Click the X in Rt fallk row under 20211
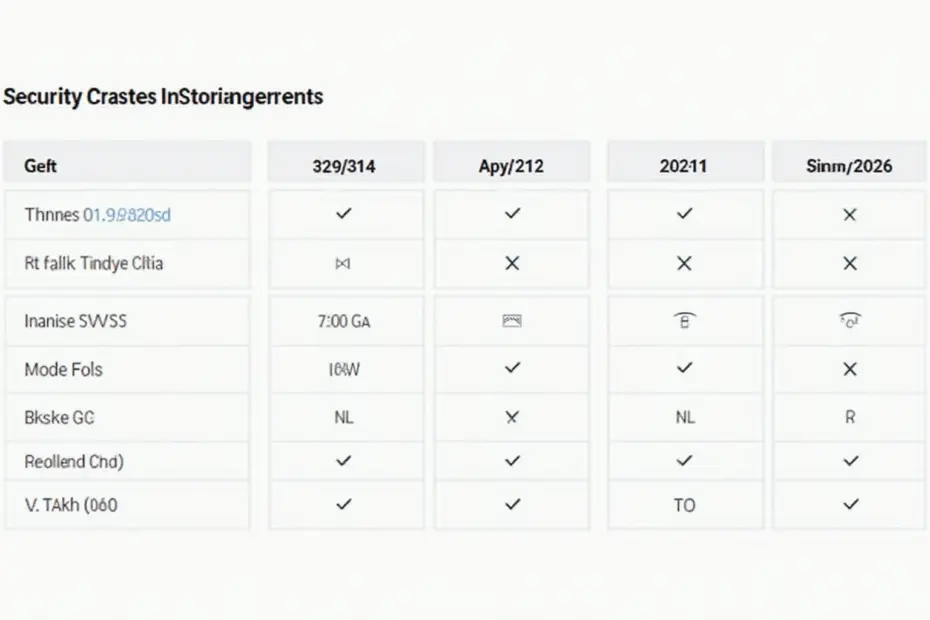930x620 pixels. [x=684, y=263]
